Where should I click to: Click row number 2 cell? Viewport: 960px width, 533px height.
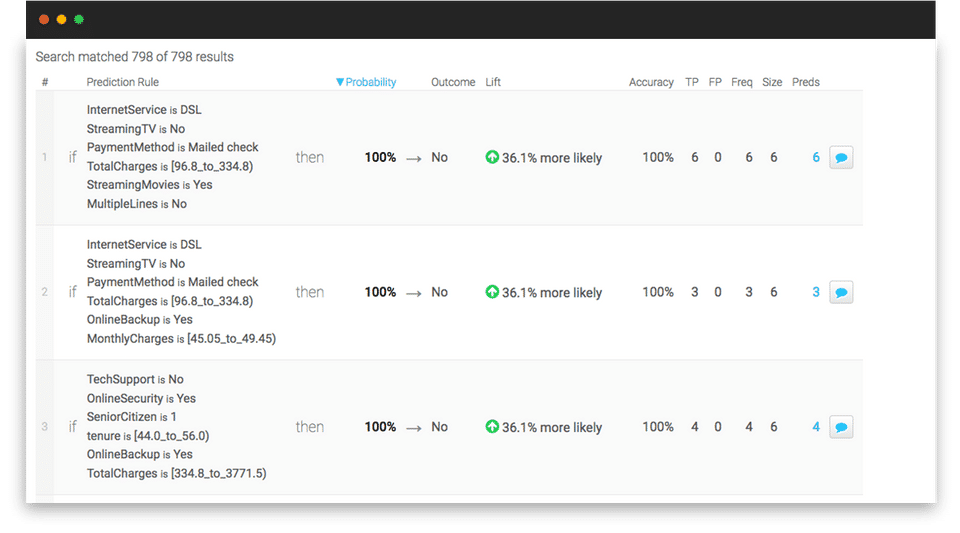[x=44, y=292]
